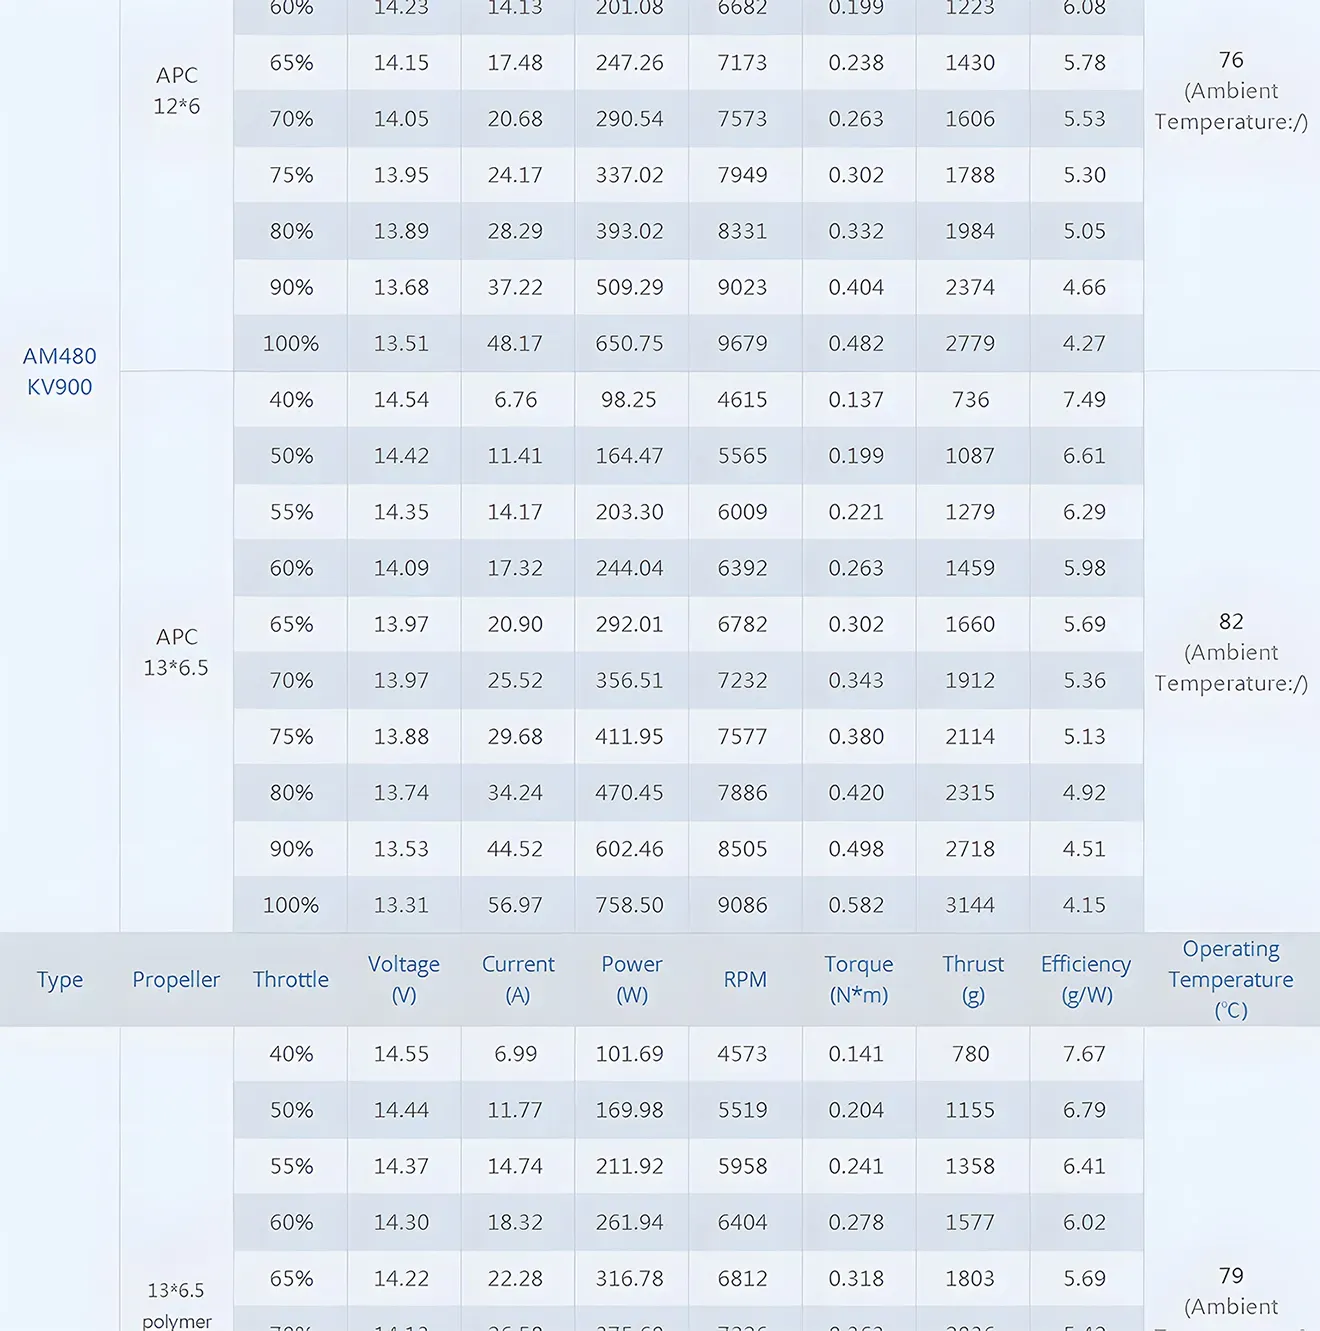
Task: Click the Voltage (V) column header
Action: click(404, 980)
